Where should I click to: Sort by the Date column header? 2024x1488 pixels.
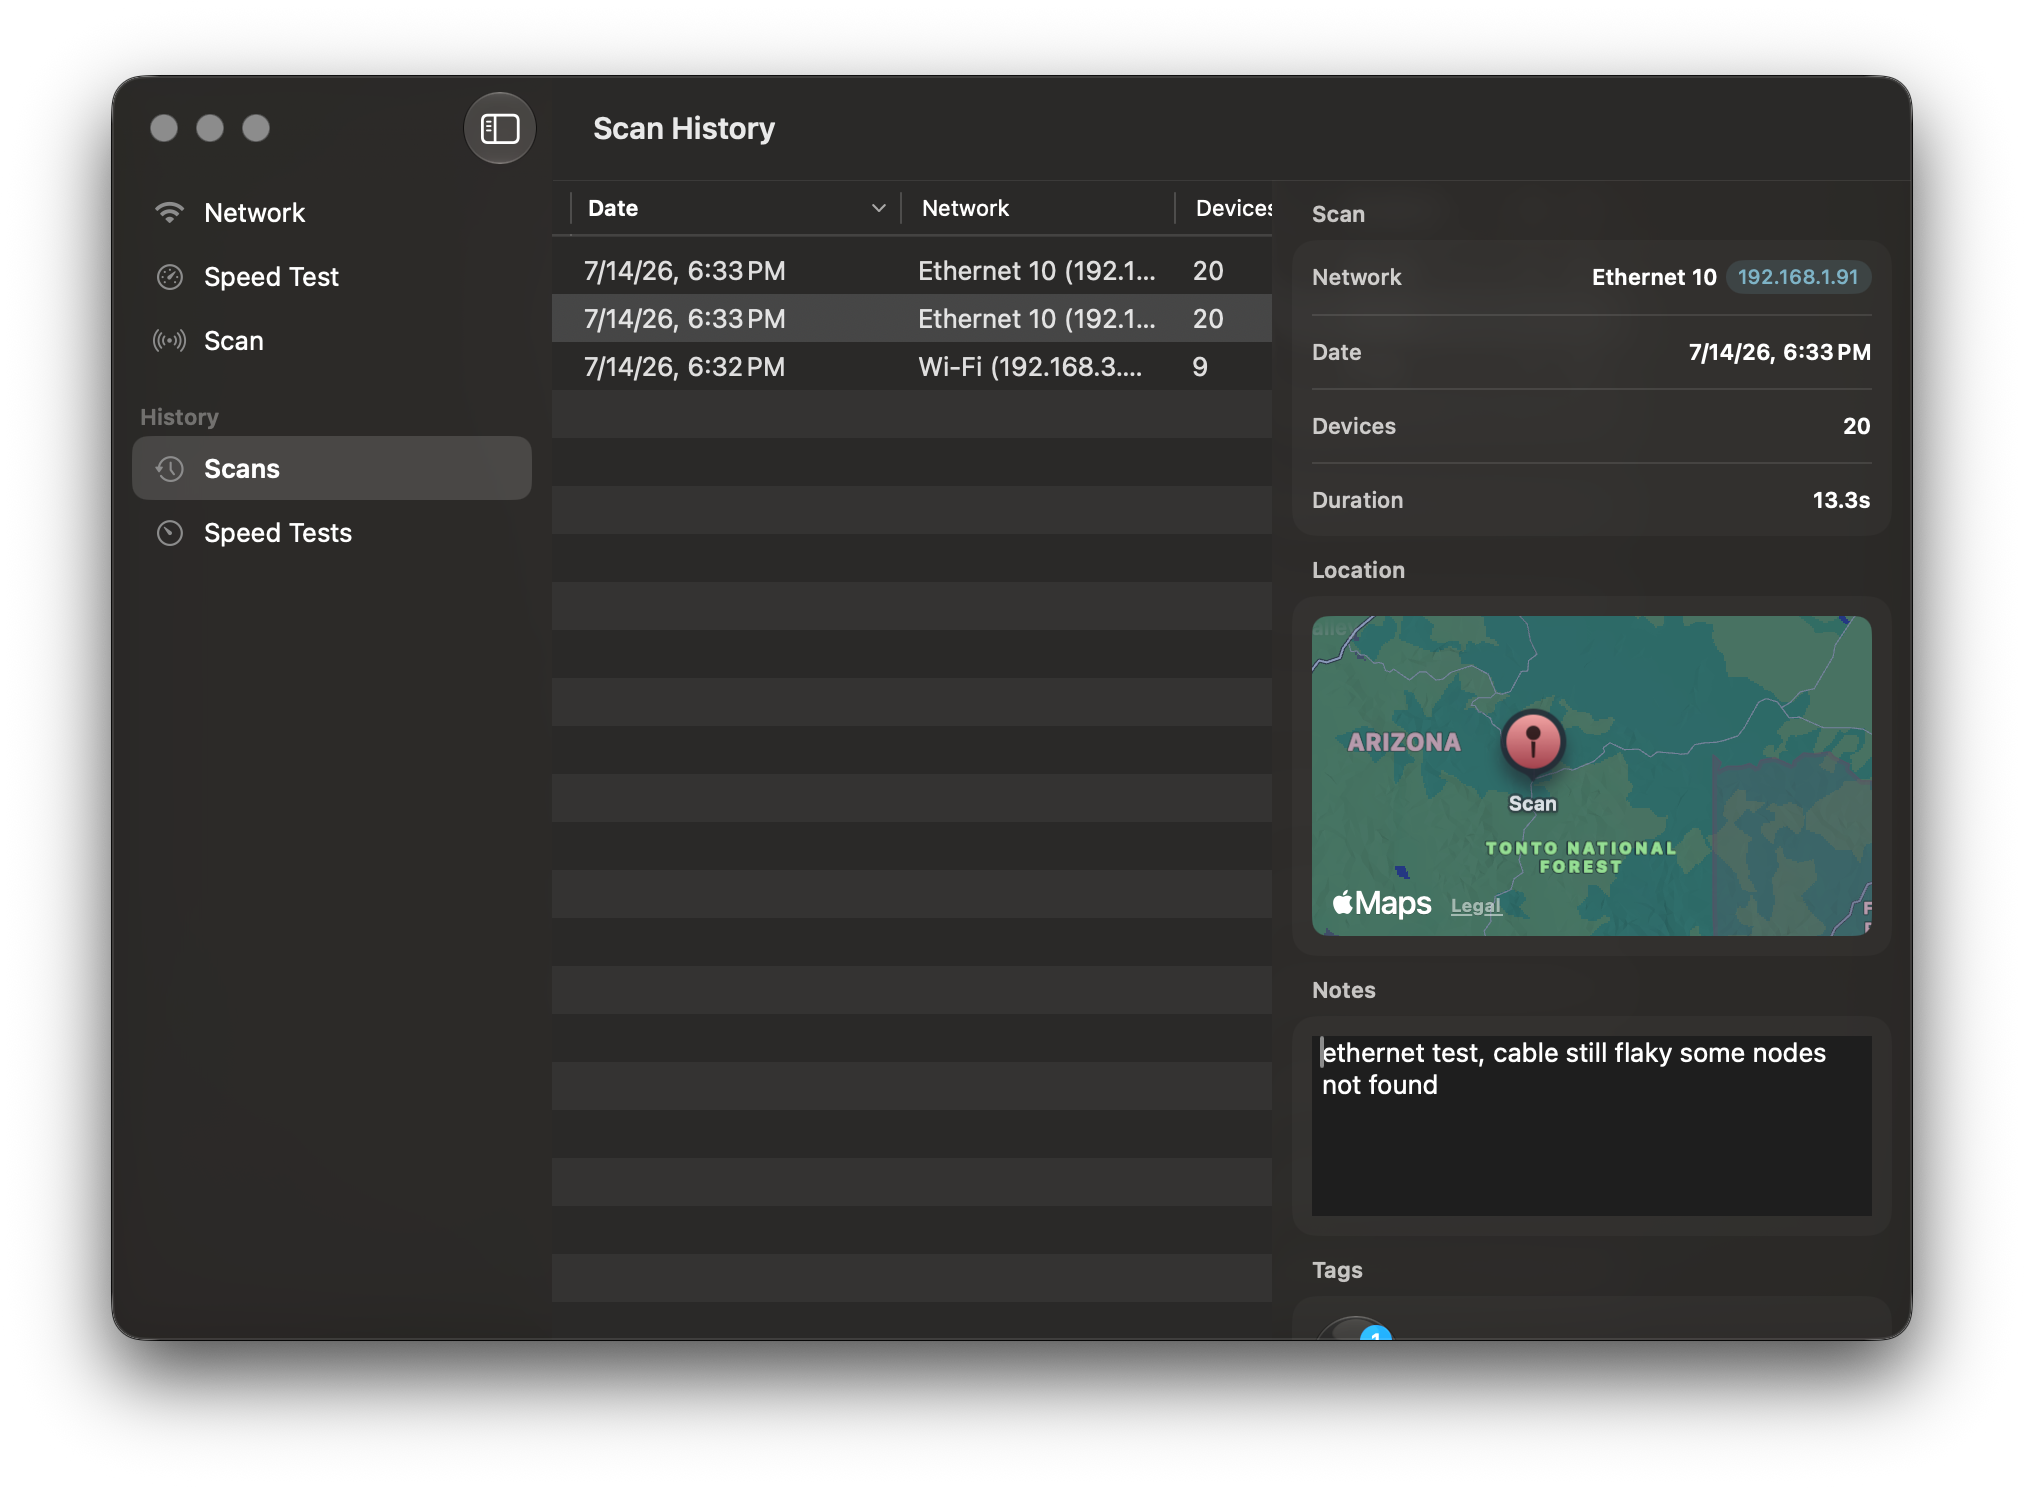(735, 208)
